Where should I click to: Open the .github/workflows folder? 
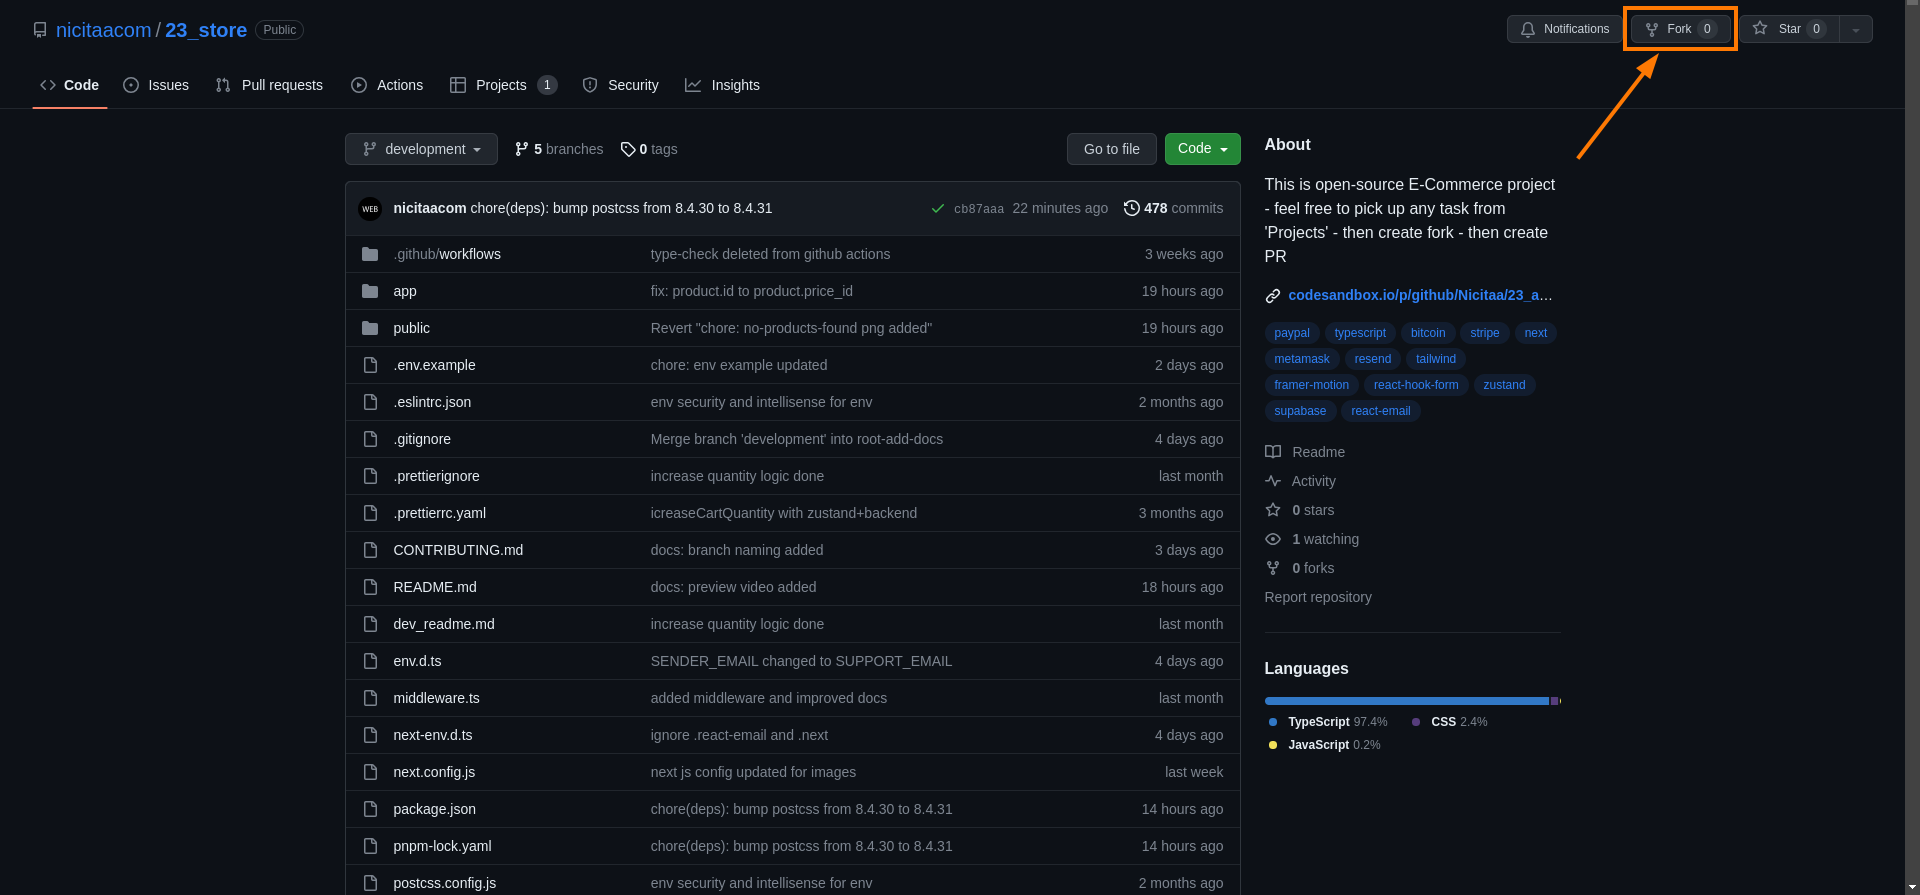447,254
